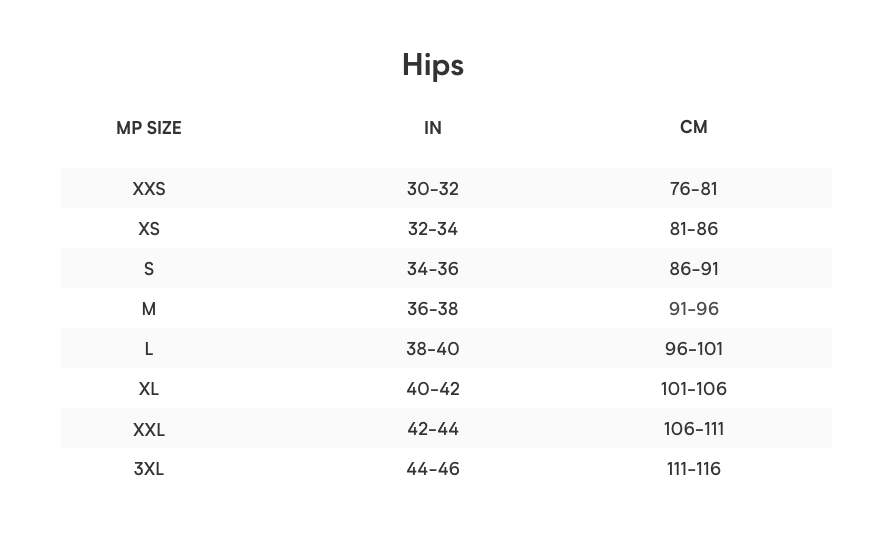Select the 3XL size label
The image size is (893, 535).
[x=149, y=469]
